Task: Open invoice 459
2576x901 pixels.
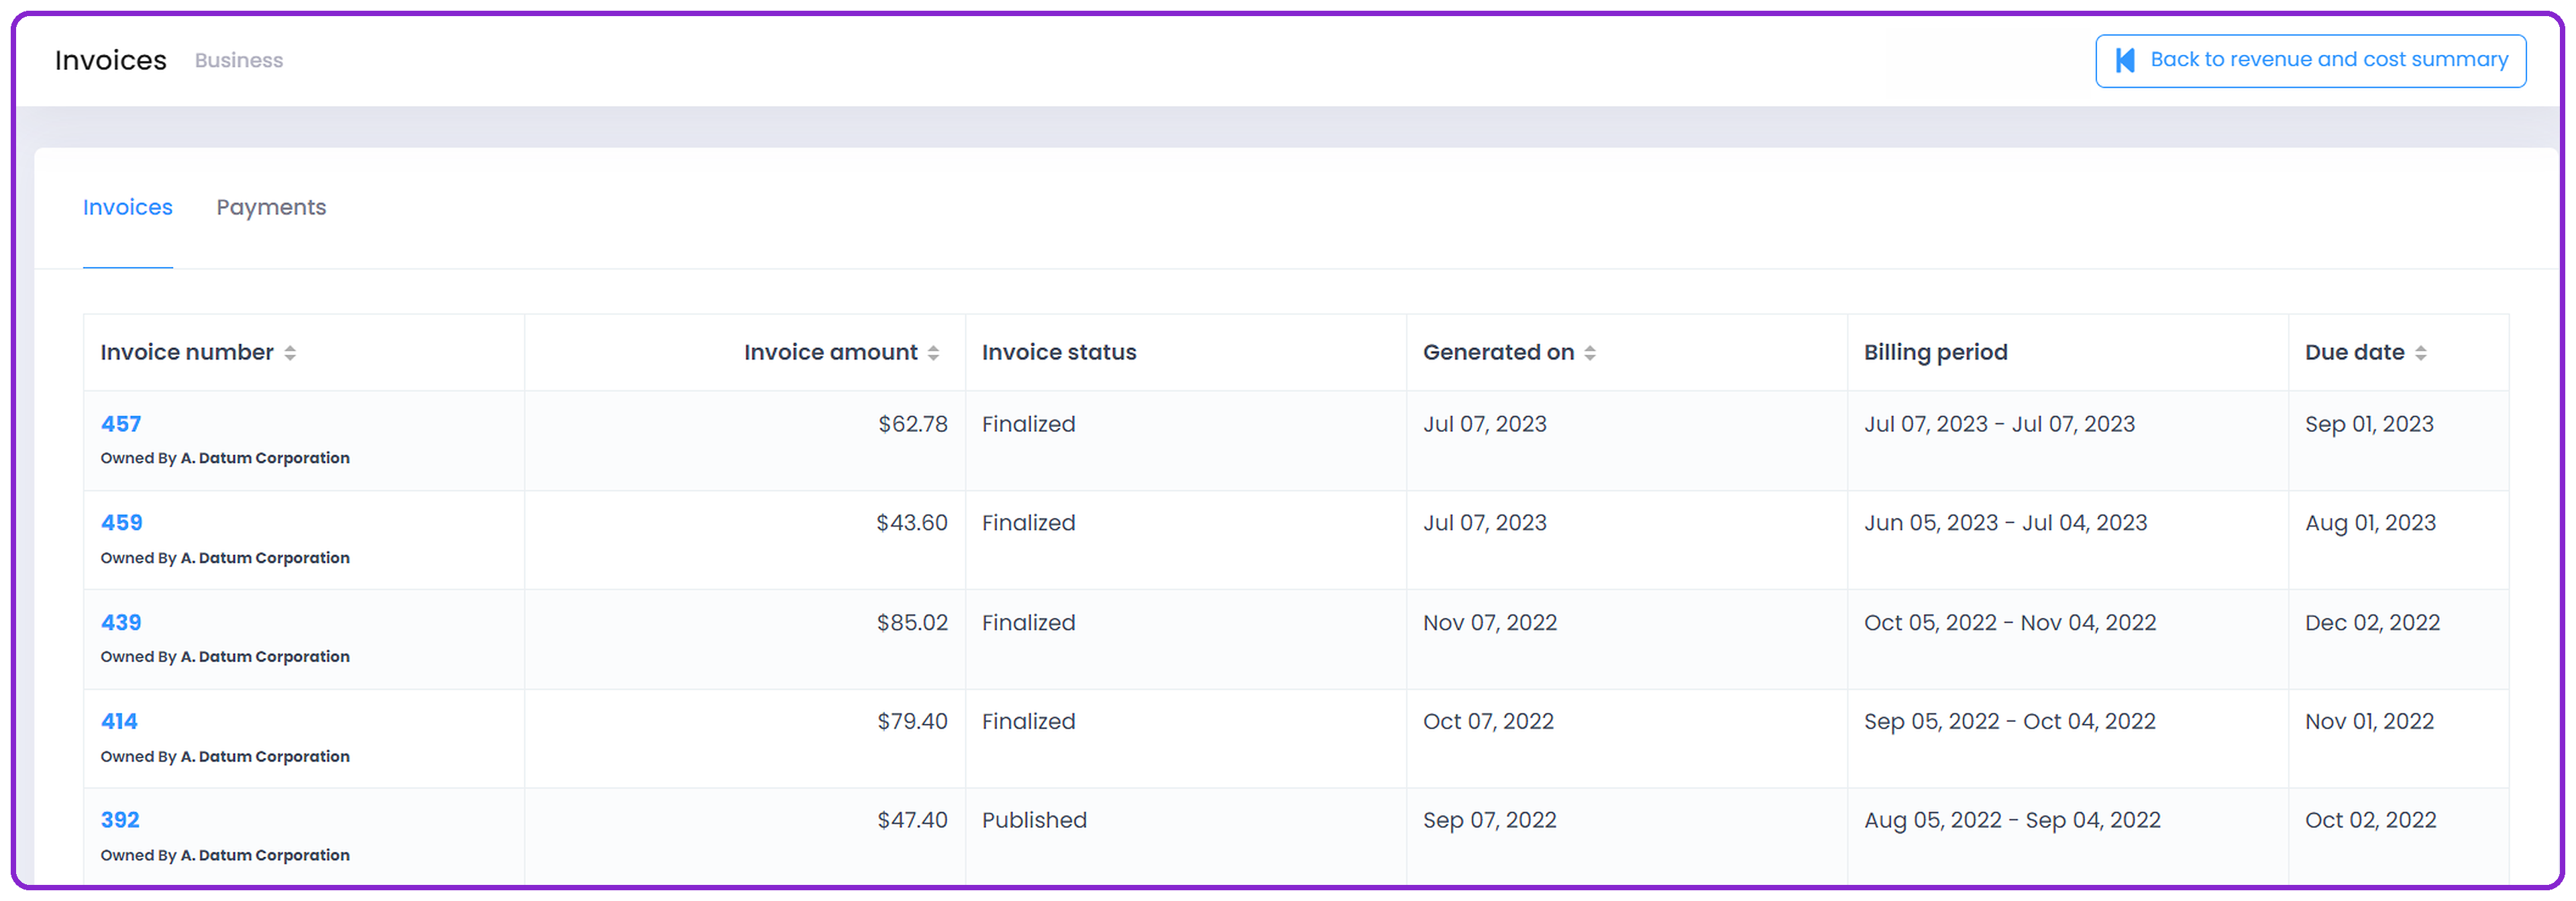Action: [122, 523]
